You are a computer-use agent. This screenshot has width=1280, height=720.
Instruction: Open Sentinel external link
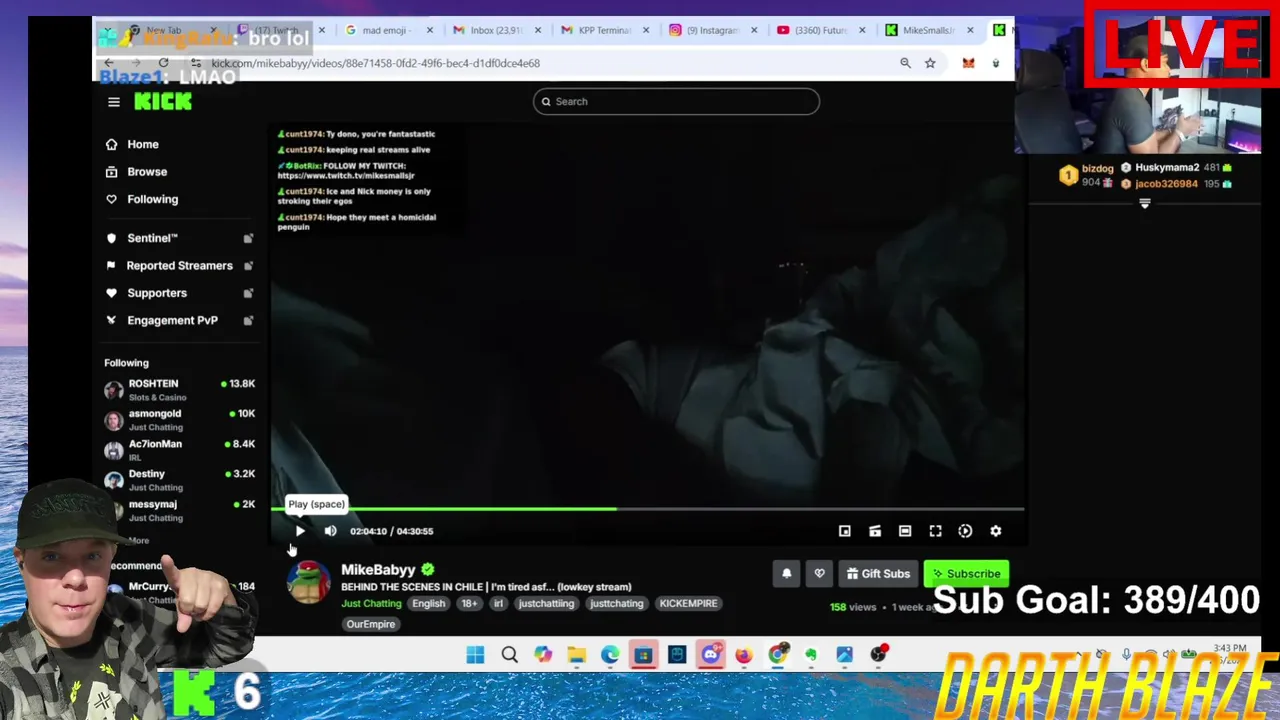pos(179,238)
